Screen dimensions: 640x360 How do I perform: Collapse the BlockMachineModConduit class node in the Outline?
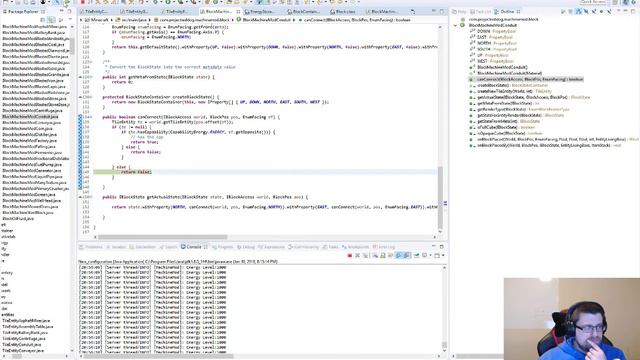pos(456,25)
